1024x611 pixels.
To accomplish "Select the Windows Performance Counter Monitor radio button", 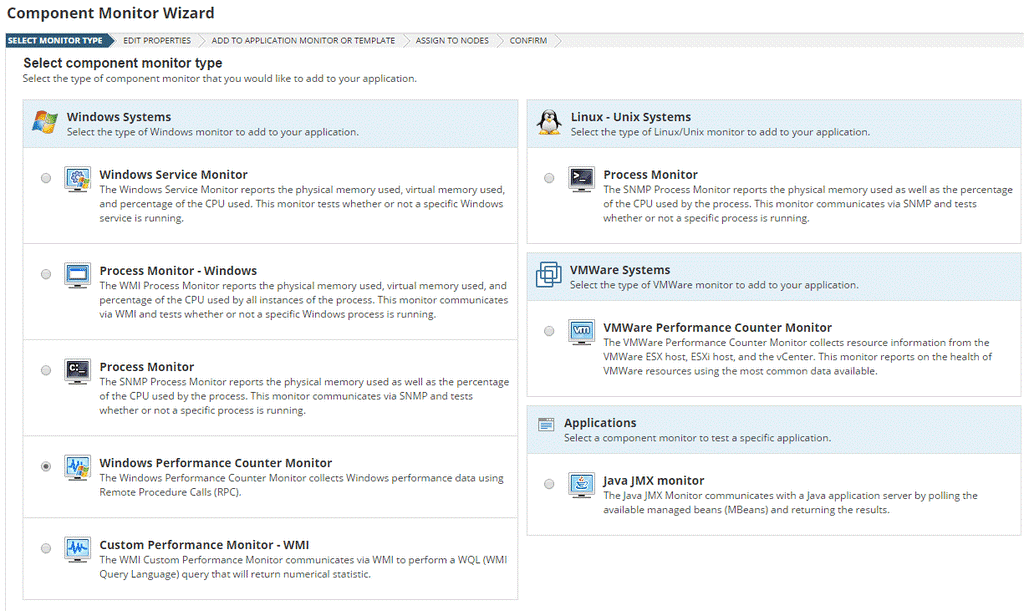I will pyautogui.click(x=46, y=466).
